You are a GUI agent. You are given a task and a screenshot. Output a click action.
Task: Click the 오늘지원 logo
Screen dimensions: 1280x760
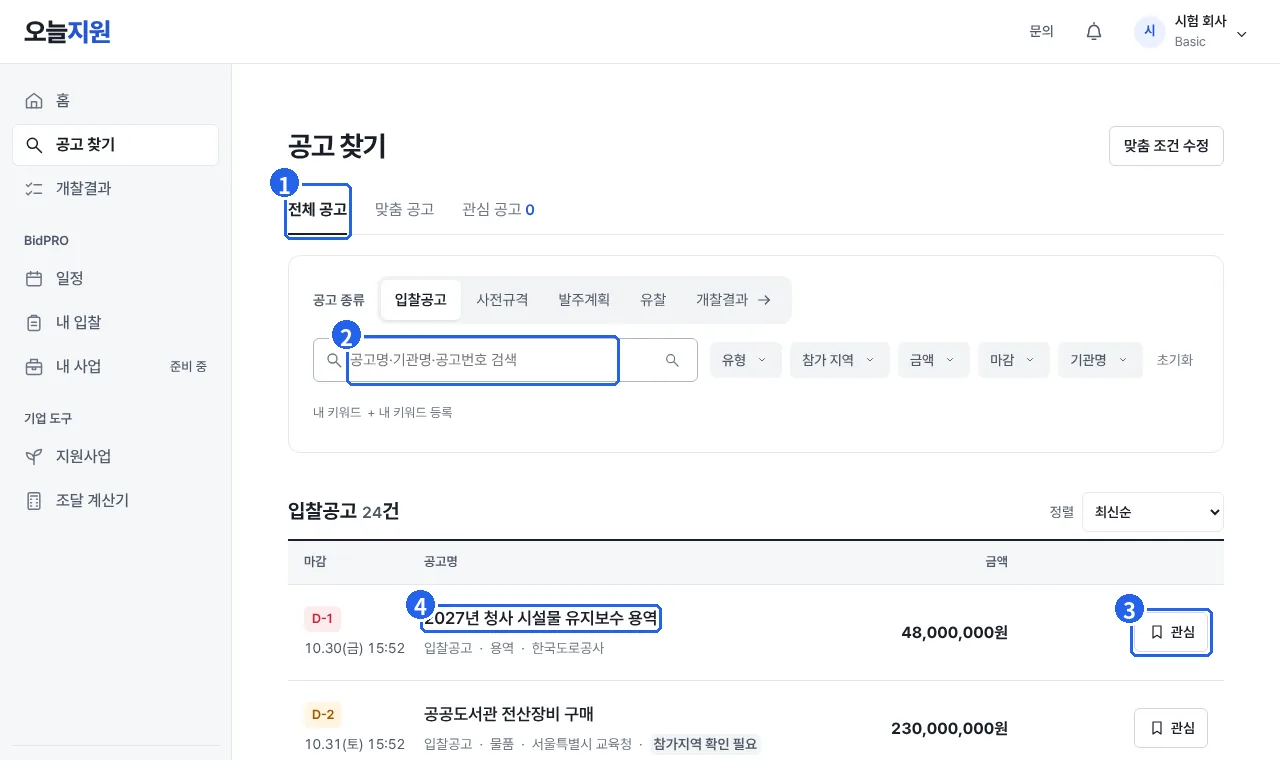point(67,32)
